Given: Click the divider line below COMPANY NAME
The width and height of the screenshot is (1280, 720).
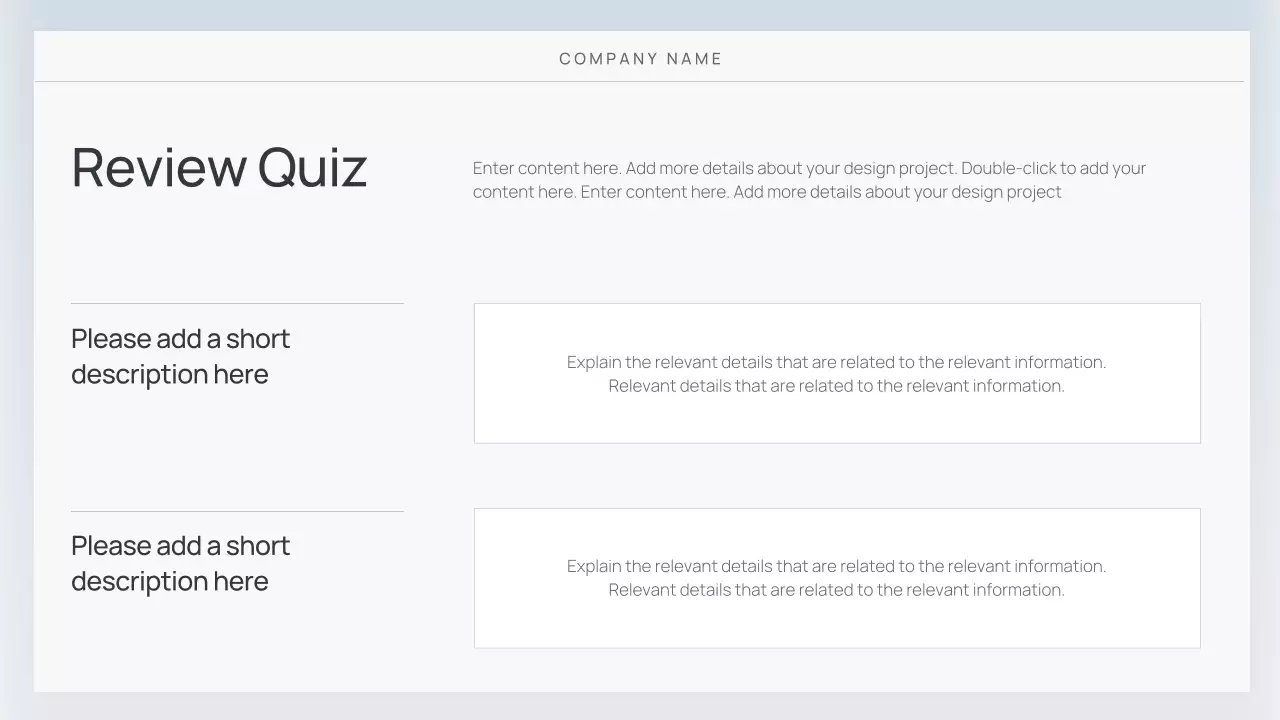Looking at the screenshot, I should click(640, 81).
